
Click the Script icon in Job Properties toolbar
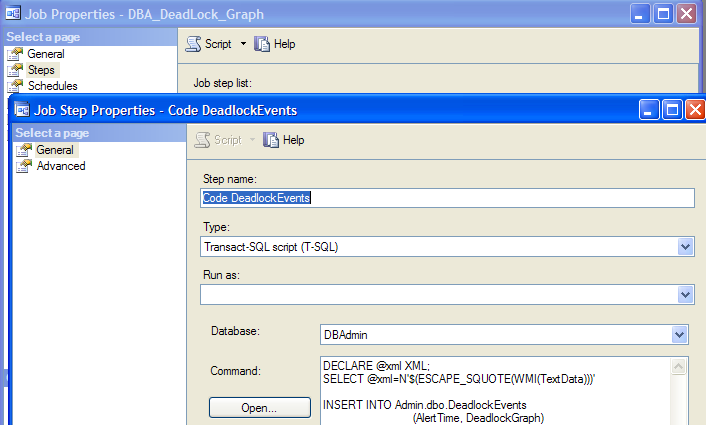tap(194, 44)
